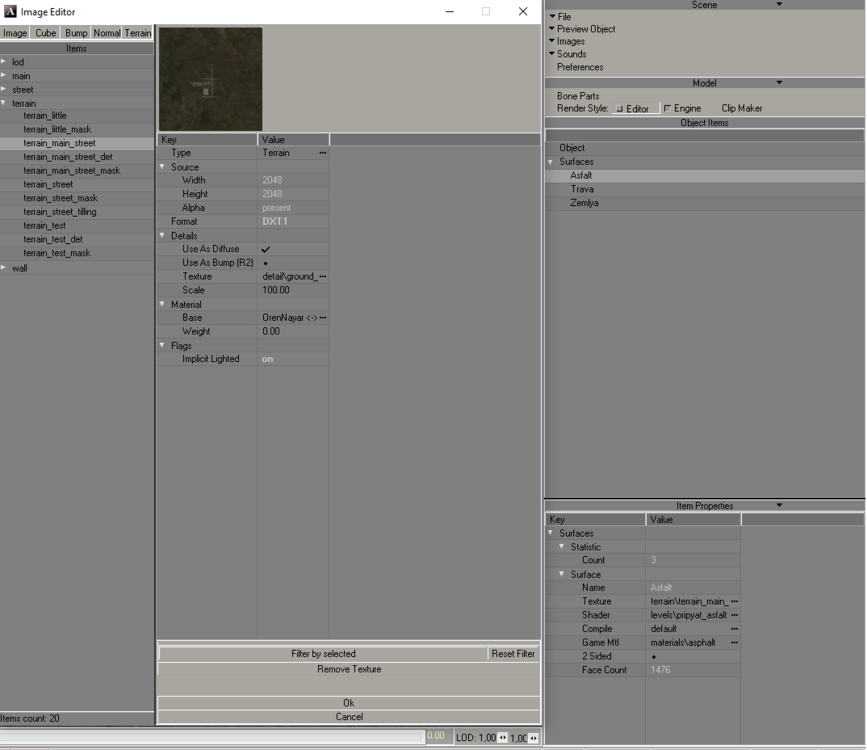Select terrain_street_mask in the list
867x750 pixels.
tap(60, 198)
